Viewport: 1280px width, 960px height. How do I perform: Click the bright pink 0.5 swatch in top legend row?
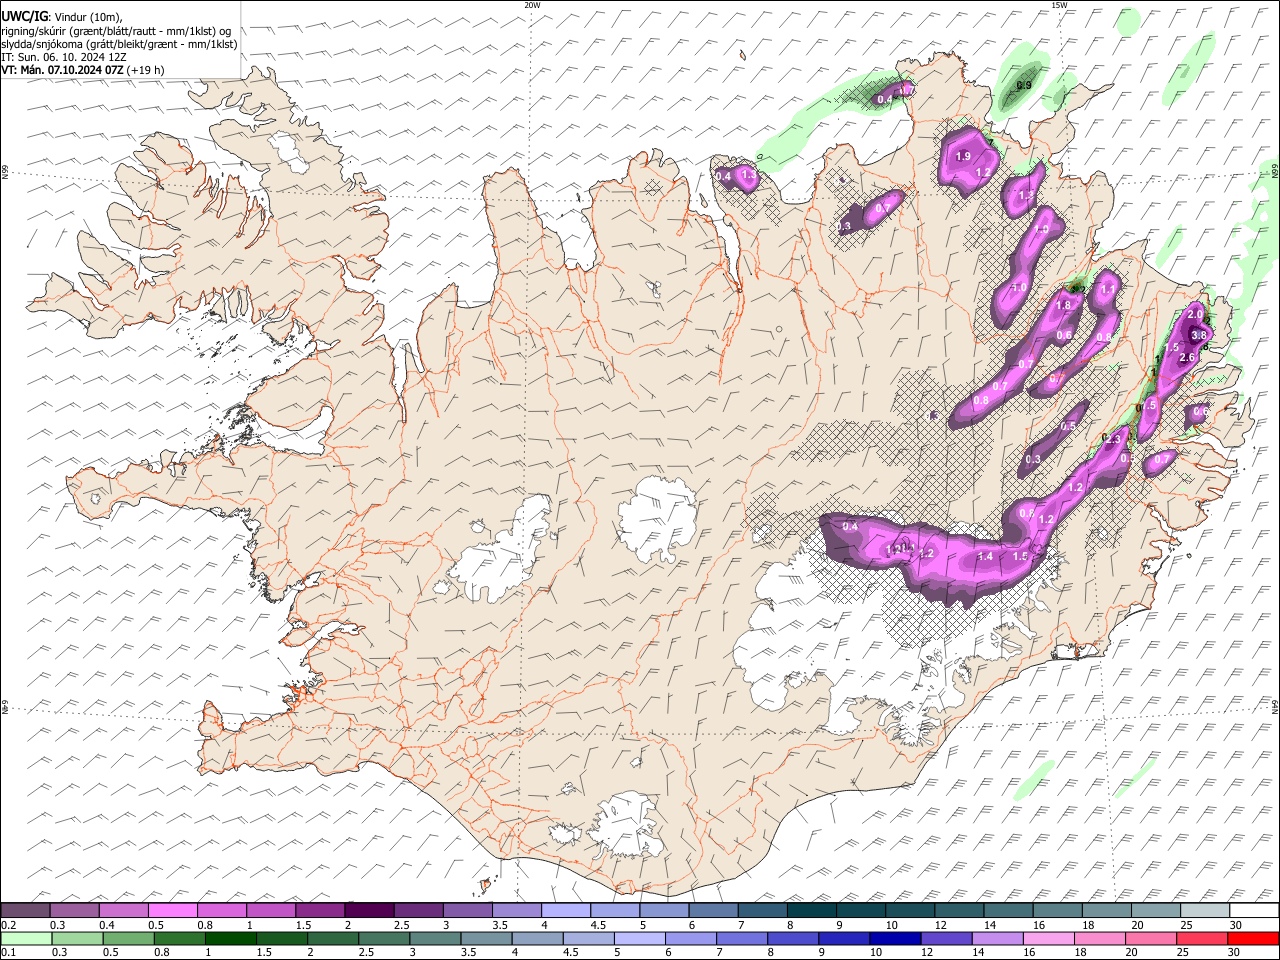pos(173,910)
